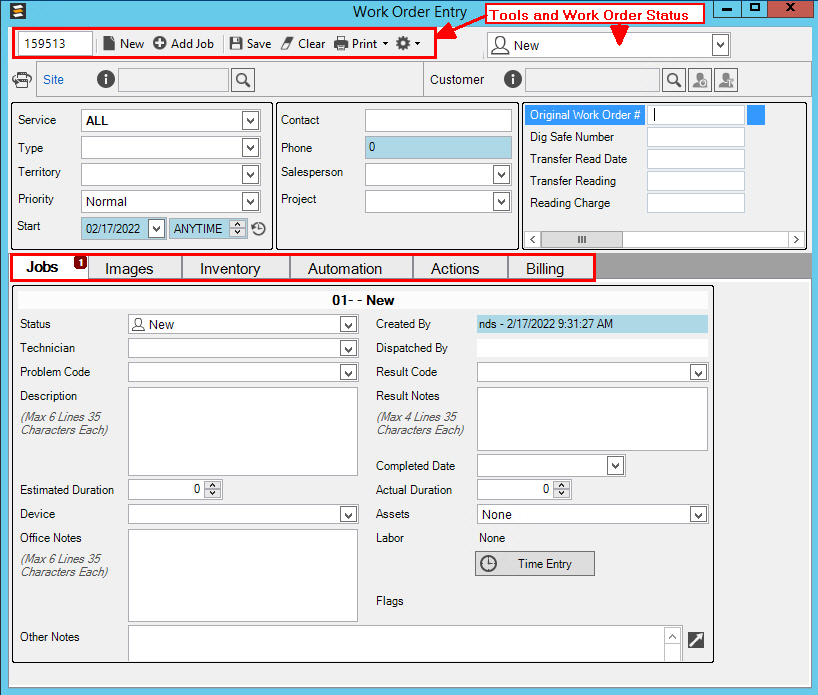Viewport: 818px width, 695px height.
Task: Click the New work order toolbar button
Action: [x=123, y=44]
